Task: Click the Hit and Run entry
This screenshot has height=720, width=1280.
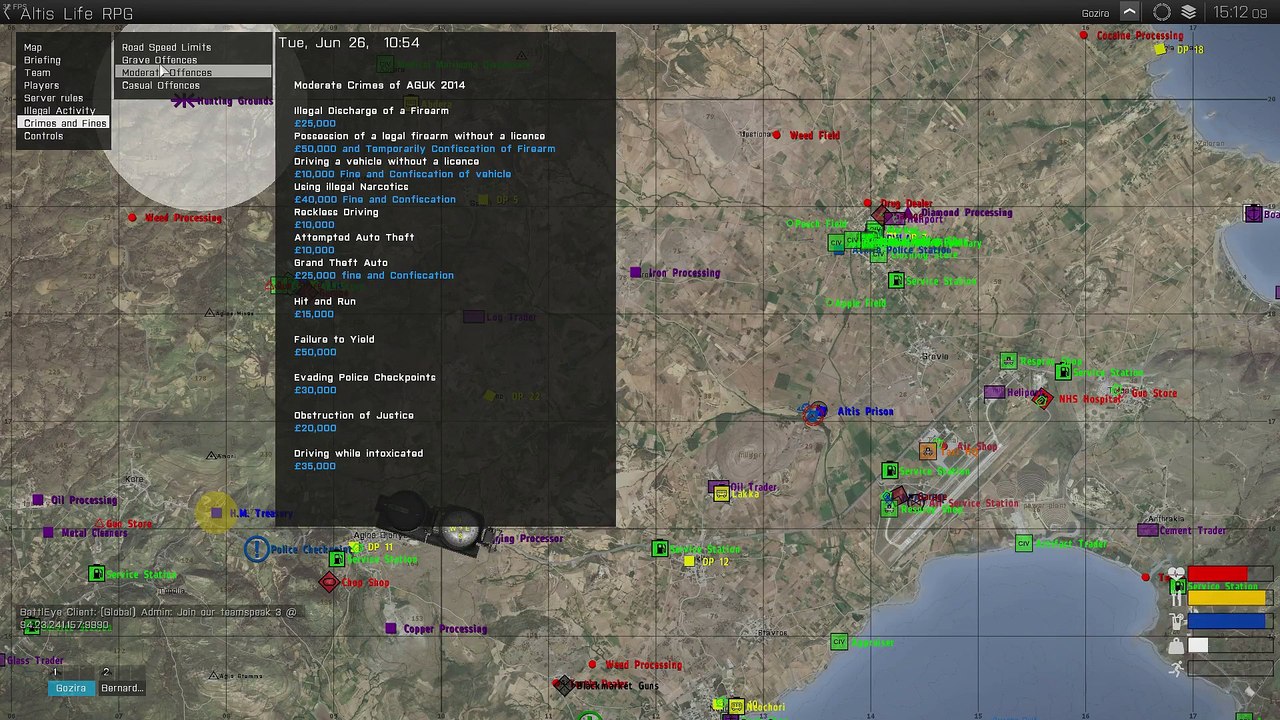Action: coord(324,301)
